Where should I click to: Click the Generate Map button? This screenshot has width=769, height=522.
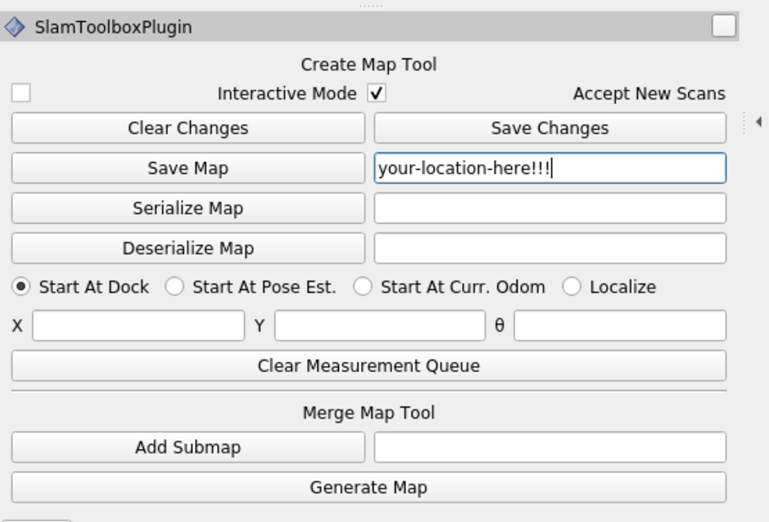(369, 487)
